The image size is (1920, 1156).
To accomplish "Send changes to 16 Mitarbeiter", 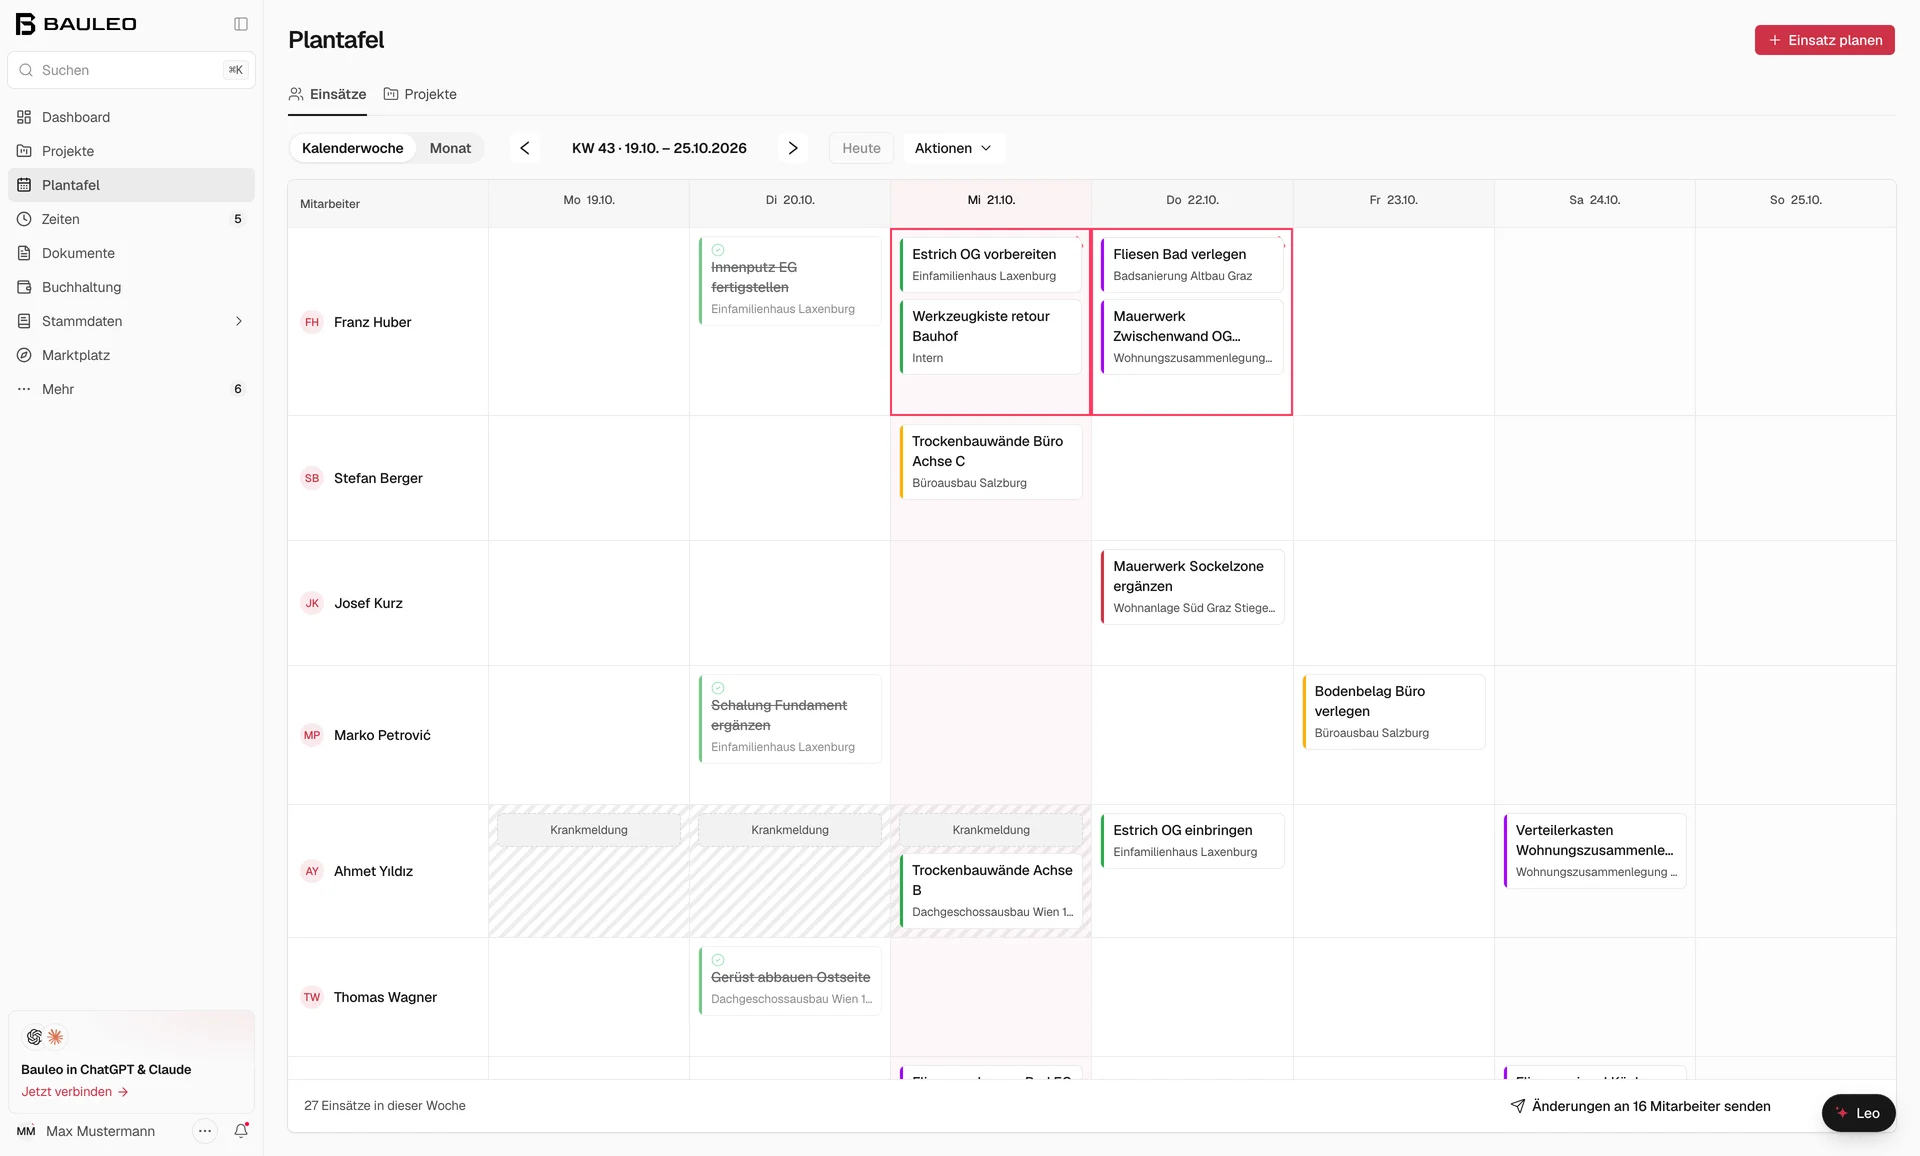I will coord(1640,1106).
